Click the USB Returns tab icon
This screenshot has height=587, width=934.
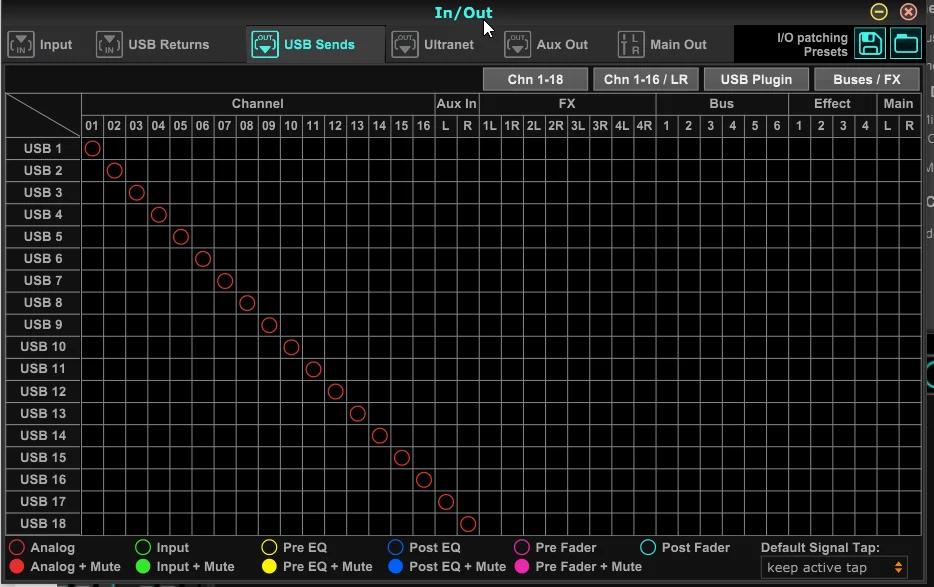(109, 44)
